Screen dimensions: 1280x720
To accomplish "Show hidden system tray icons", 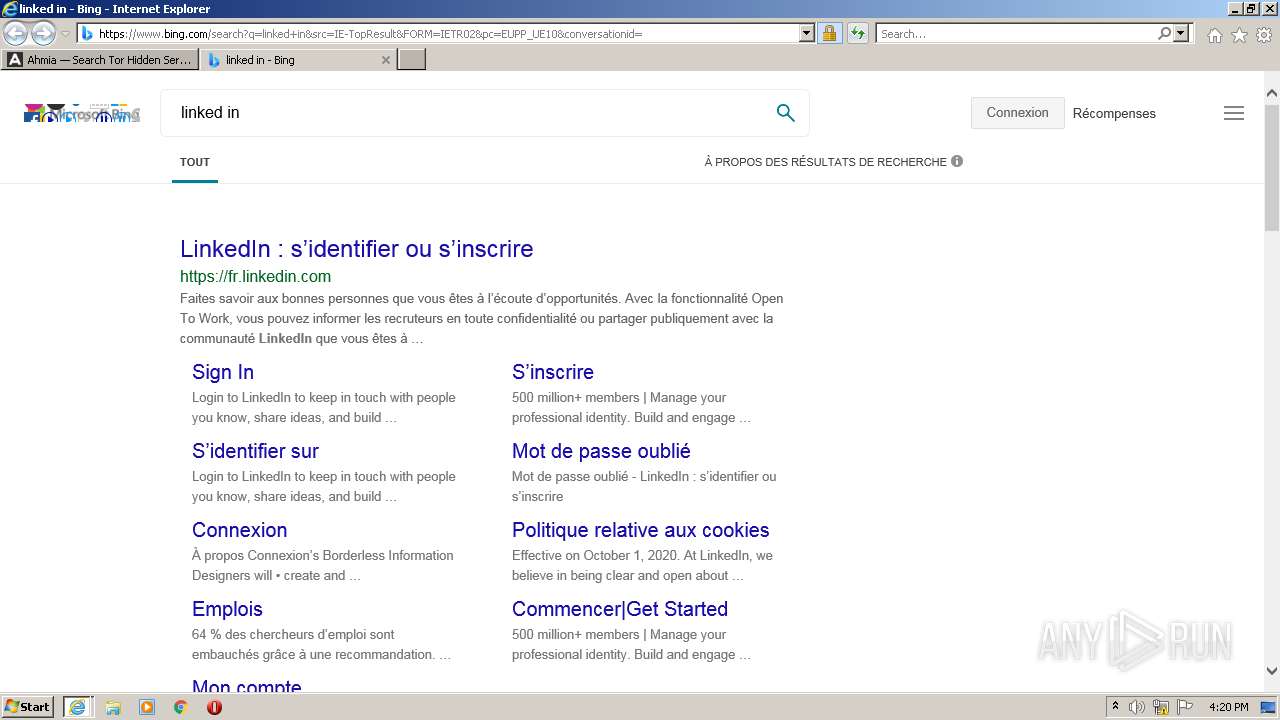I will pos(1115,707).
